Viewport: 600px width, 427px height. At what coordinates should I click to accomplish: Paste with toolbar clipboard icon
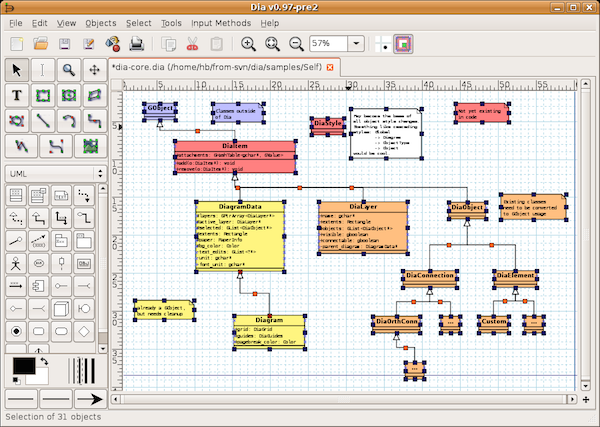pyautogui.click(x=217, y=44)
